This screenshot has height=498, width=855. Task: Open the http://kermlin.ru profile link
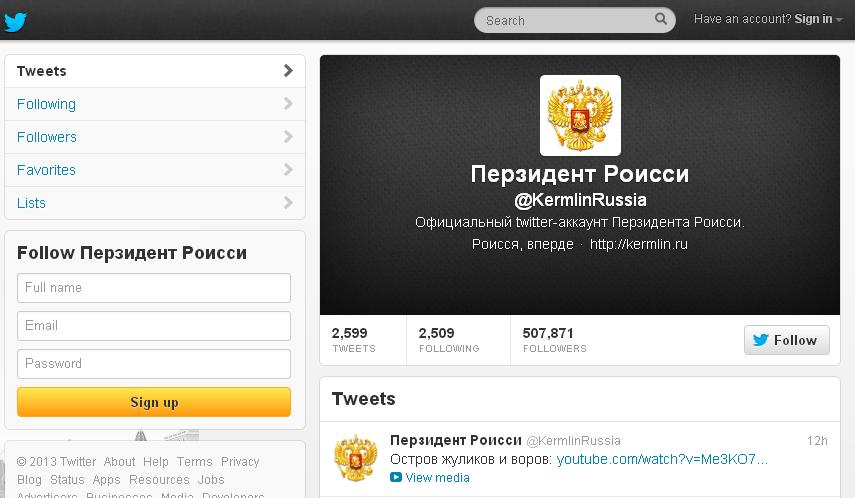click(639, 244)
